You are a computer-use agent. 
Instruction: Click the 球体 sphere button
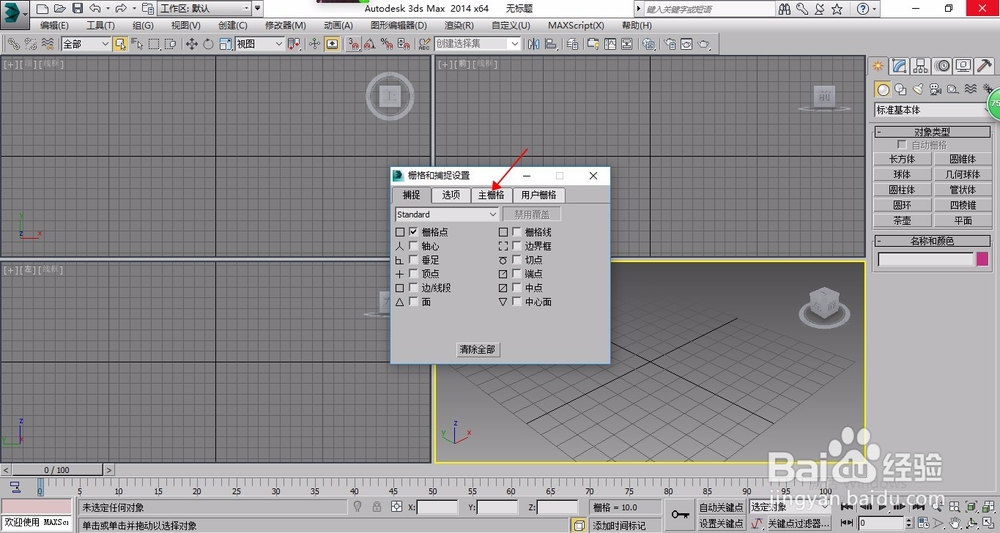point(902,174)
